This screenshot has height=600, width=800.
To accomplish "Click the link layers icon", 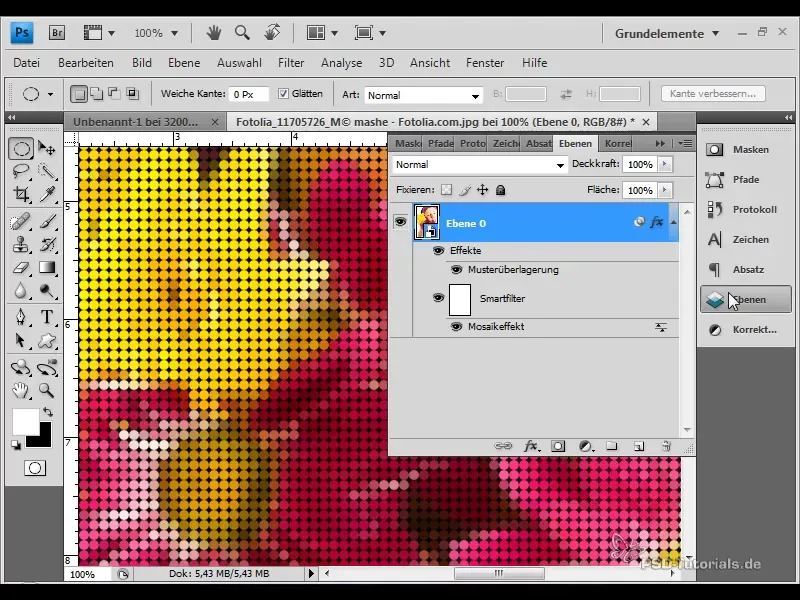I will [x=503, y=446].
